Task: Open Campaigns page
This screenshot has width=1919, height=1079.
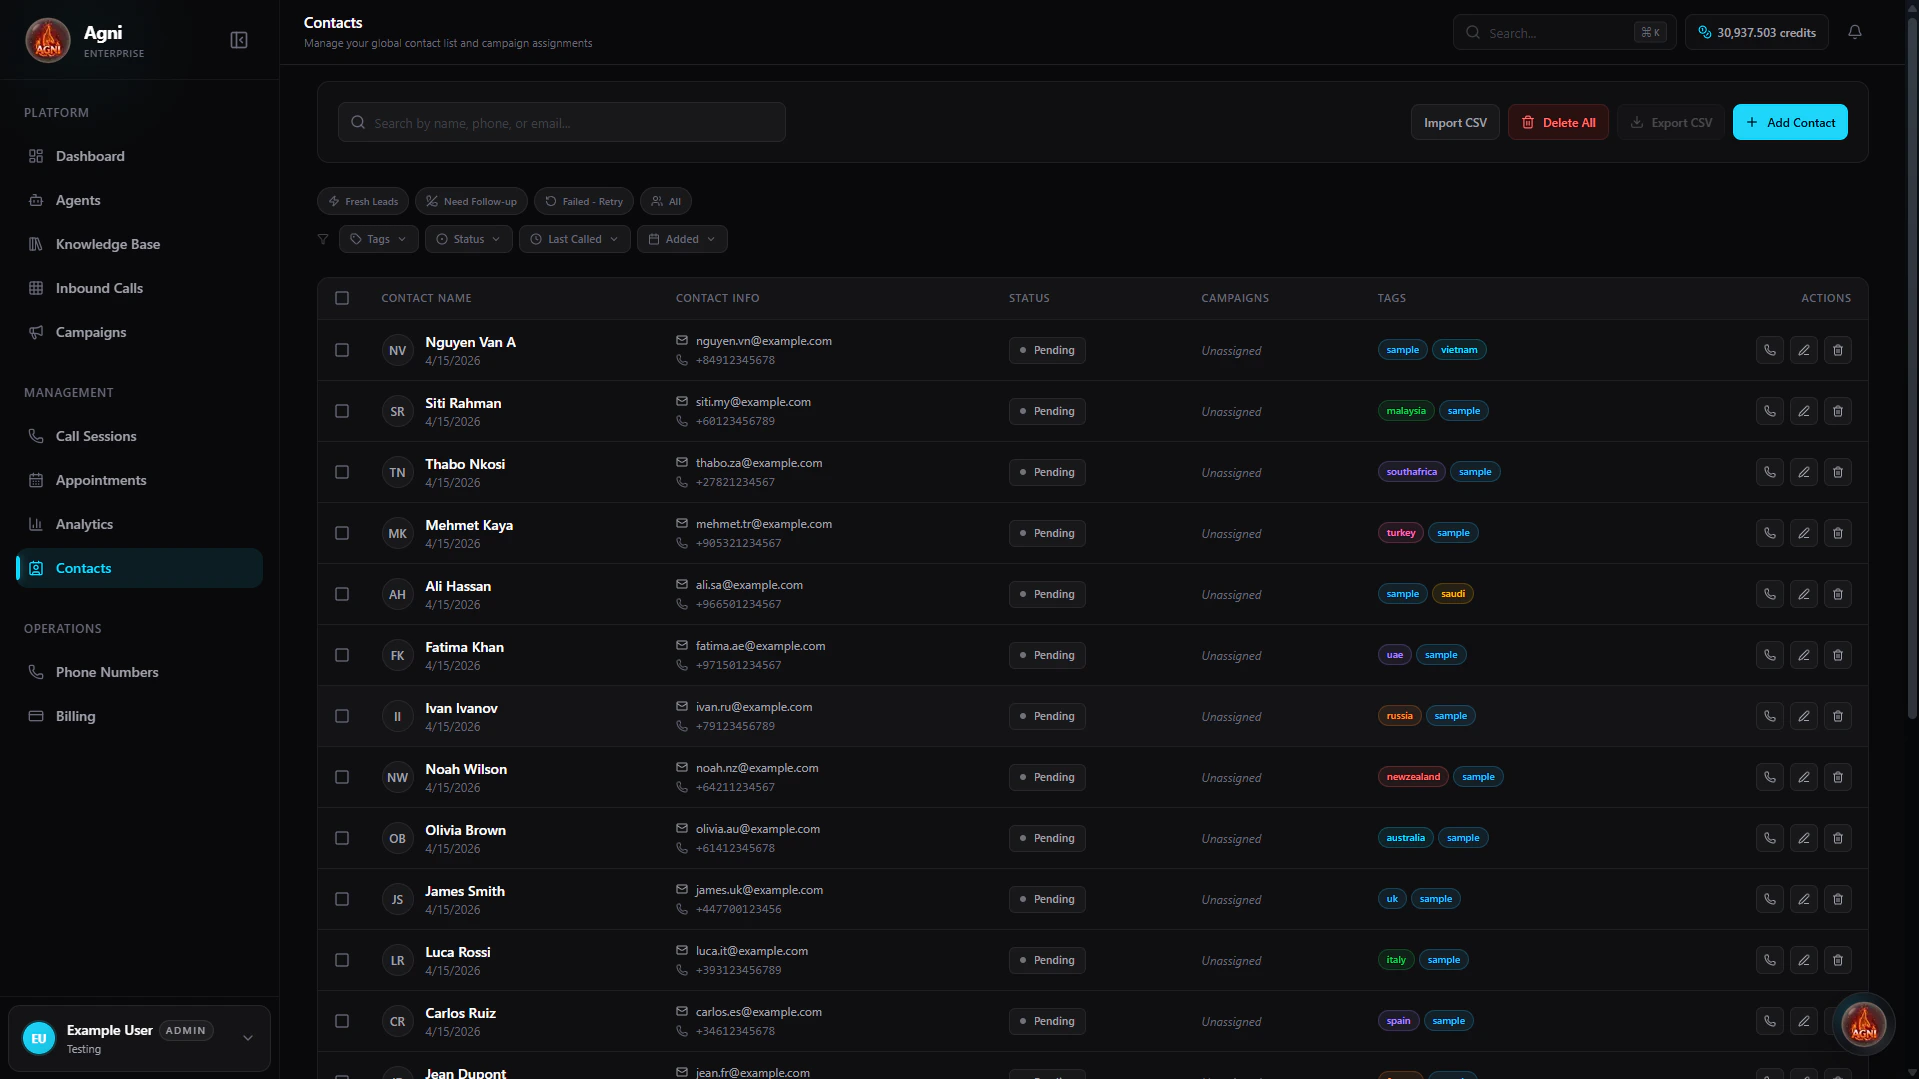Action: 139,332
